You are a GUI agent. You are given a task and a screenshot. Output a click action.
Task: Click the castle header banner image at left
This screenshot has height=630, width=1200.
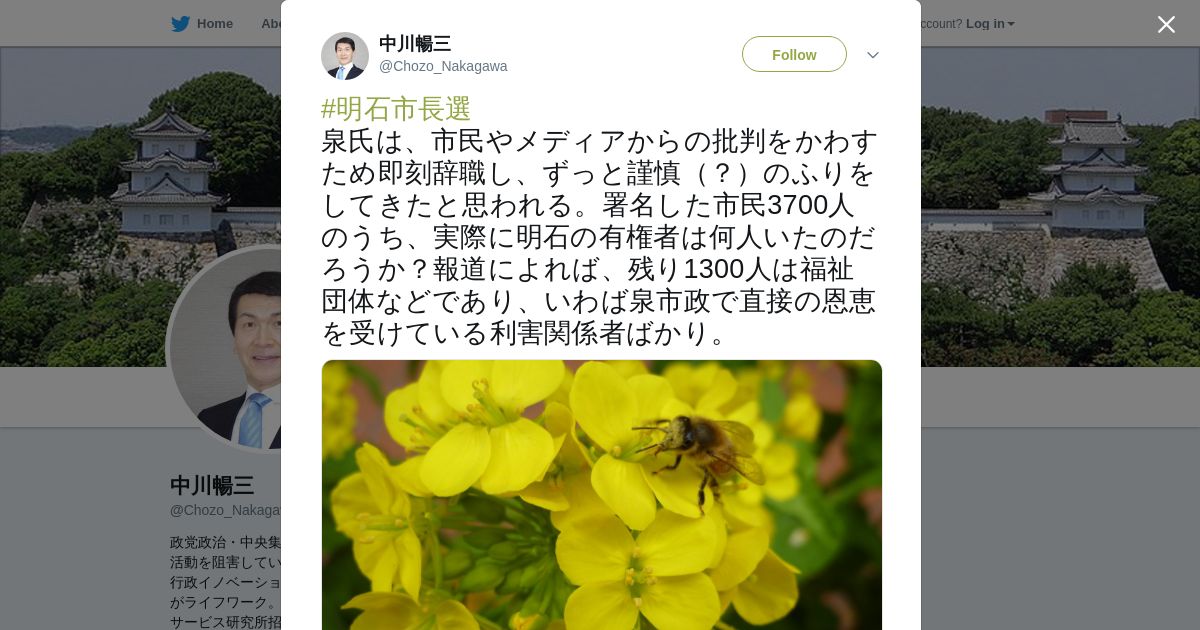click(140, 205)
